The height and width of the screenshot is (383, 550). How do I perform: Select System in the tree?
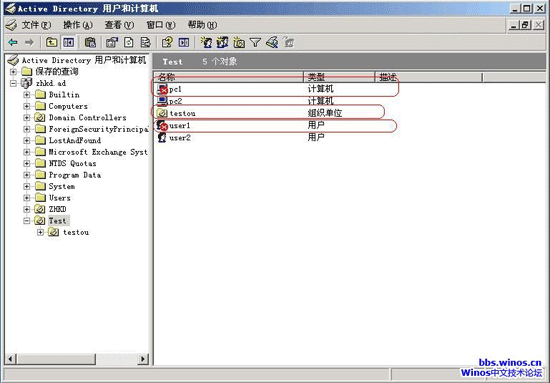(x=62, y=186)
